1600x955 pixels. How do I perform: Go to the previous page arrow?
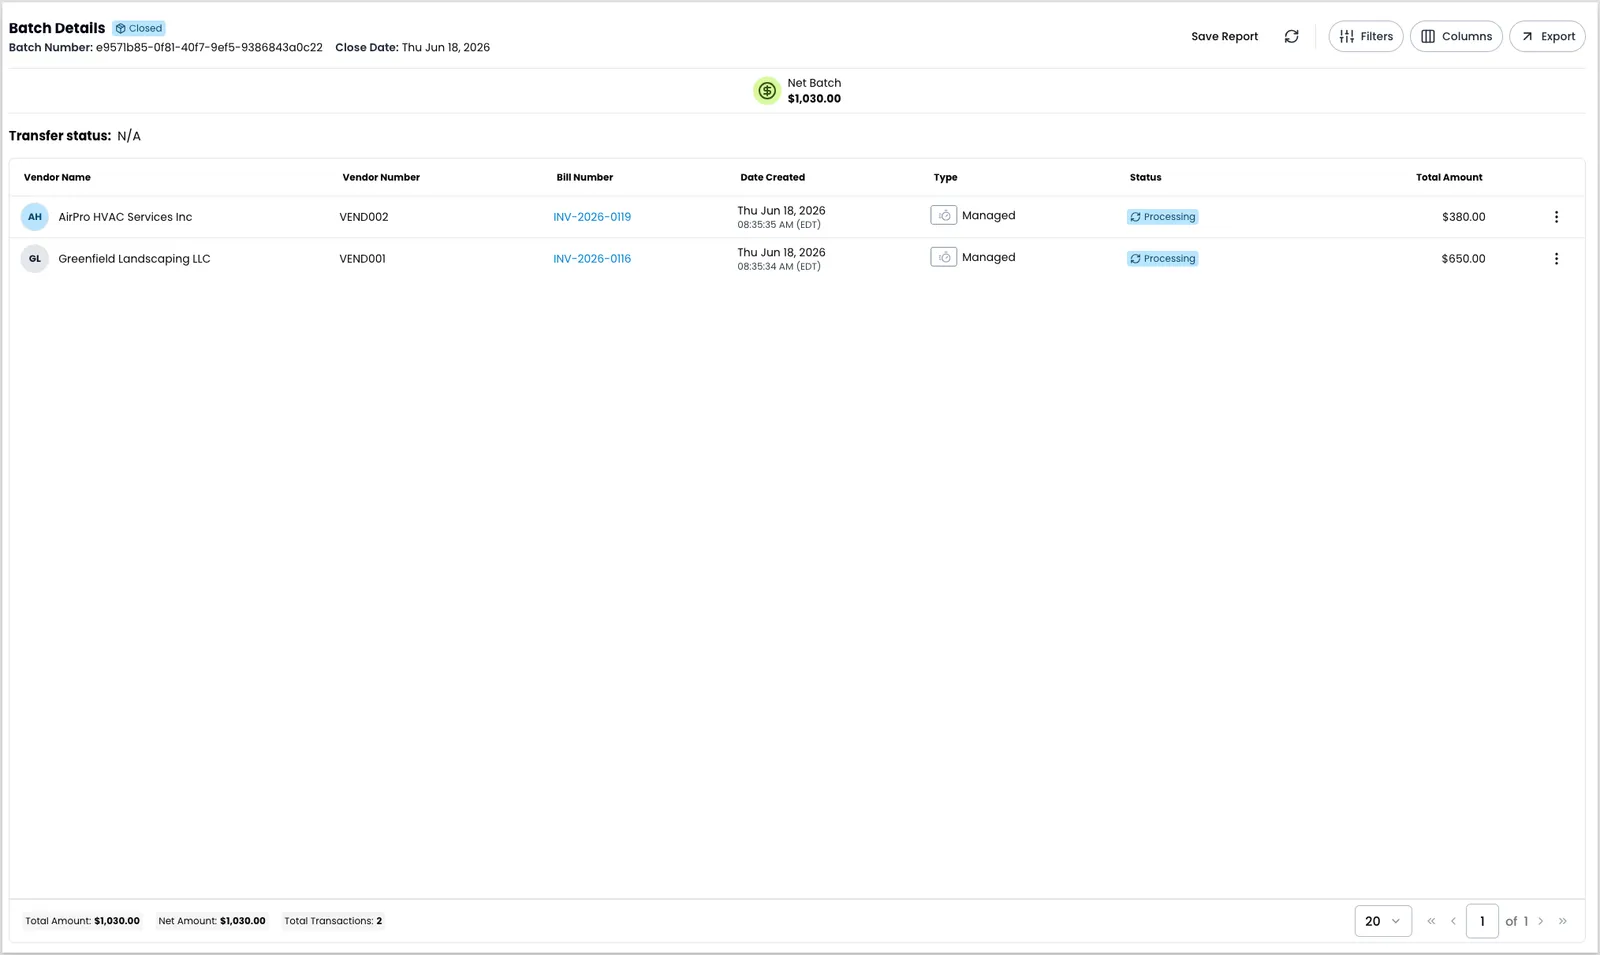(1453, 921)
